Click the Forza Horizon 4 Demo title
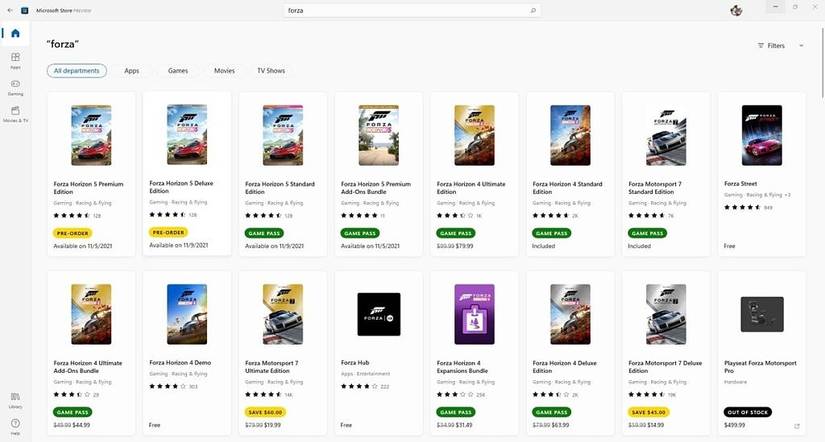 180,363
